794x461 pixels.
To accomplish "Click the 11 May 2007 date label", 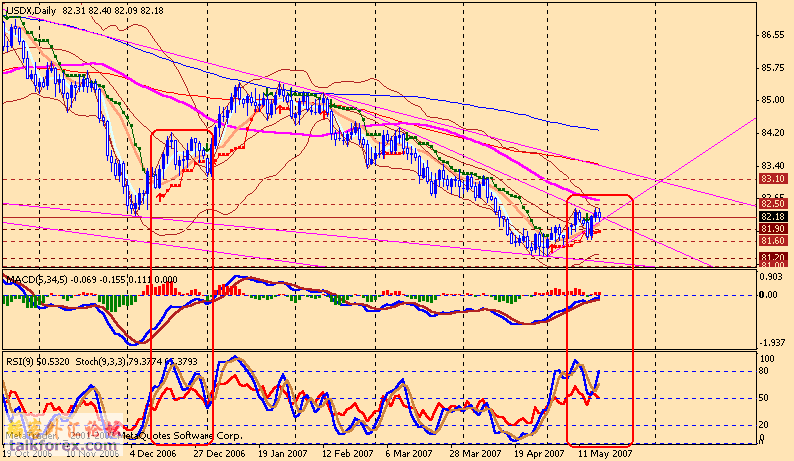I will 605,453.
